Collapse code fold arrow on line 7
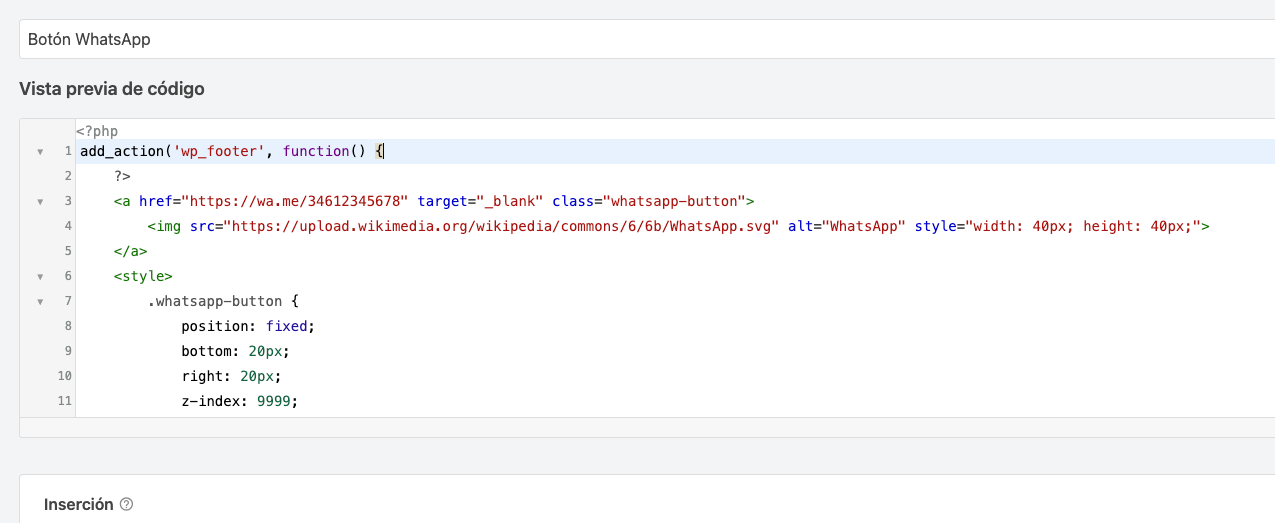 pos(40,301)
